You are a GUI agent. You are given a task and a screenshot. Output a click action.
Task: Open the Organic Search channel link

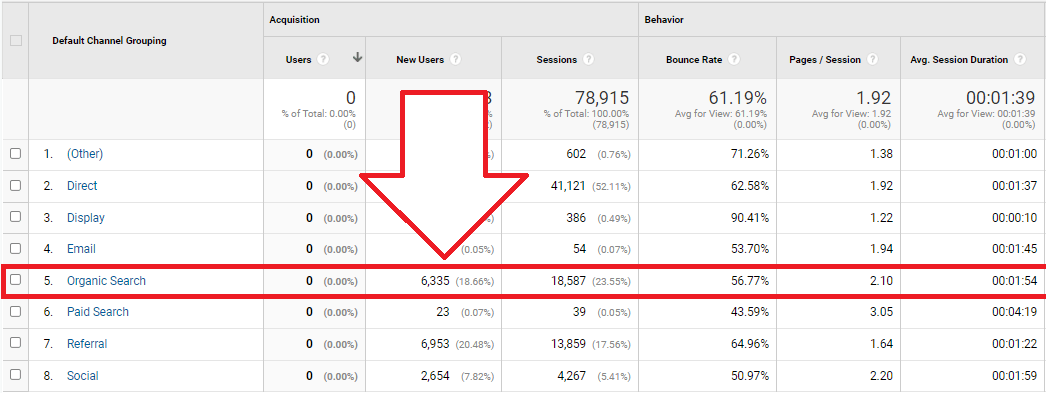106,281
